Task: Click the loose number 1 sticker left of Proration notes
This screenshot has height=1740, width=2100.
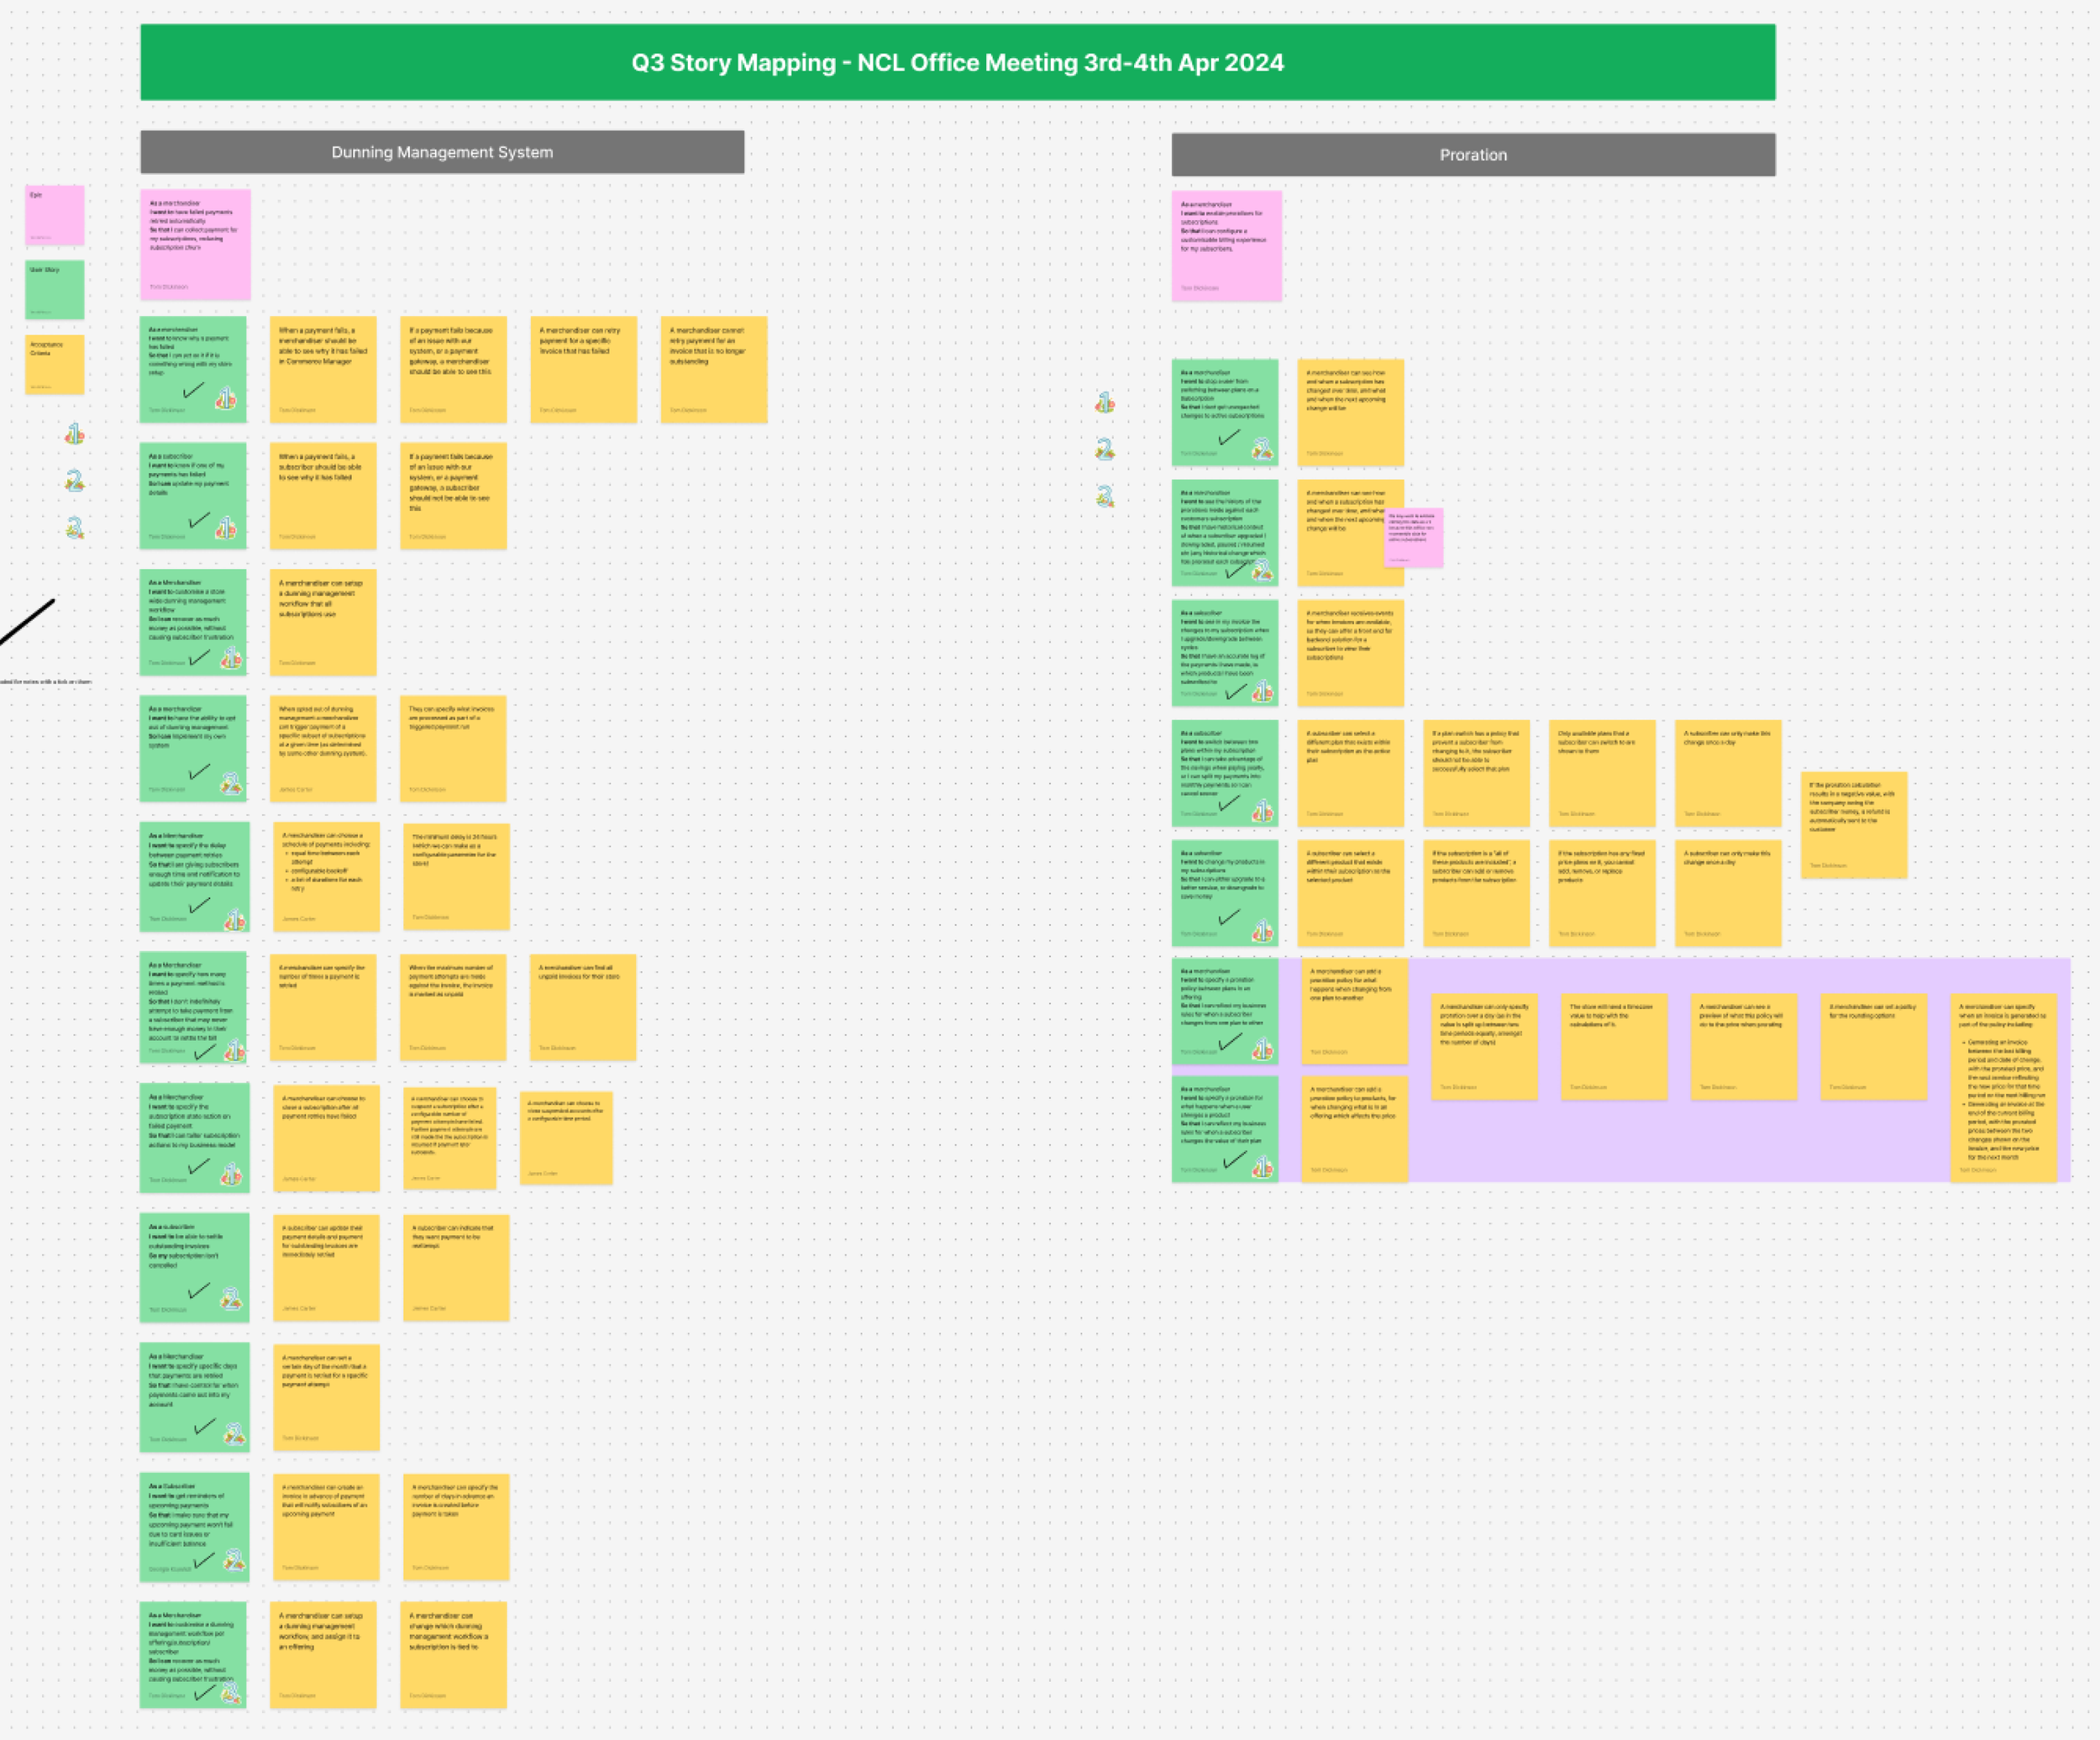Action: 1104,403
